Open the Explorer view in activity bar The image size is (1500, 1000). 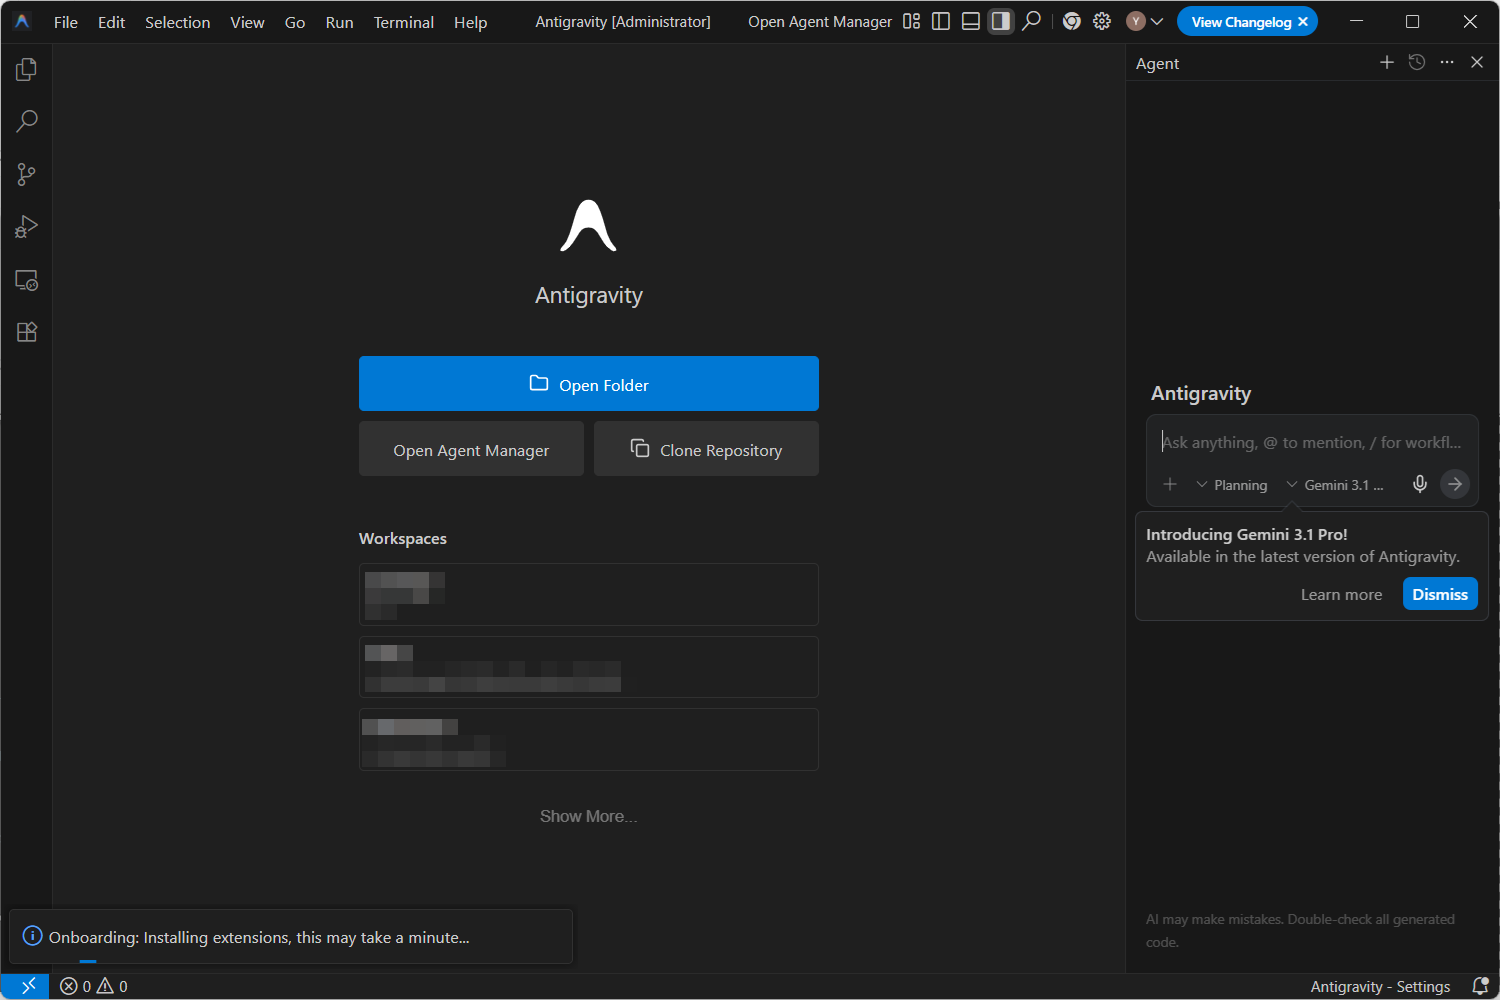pos(27,69)
